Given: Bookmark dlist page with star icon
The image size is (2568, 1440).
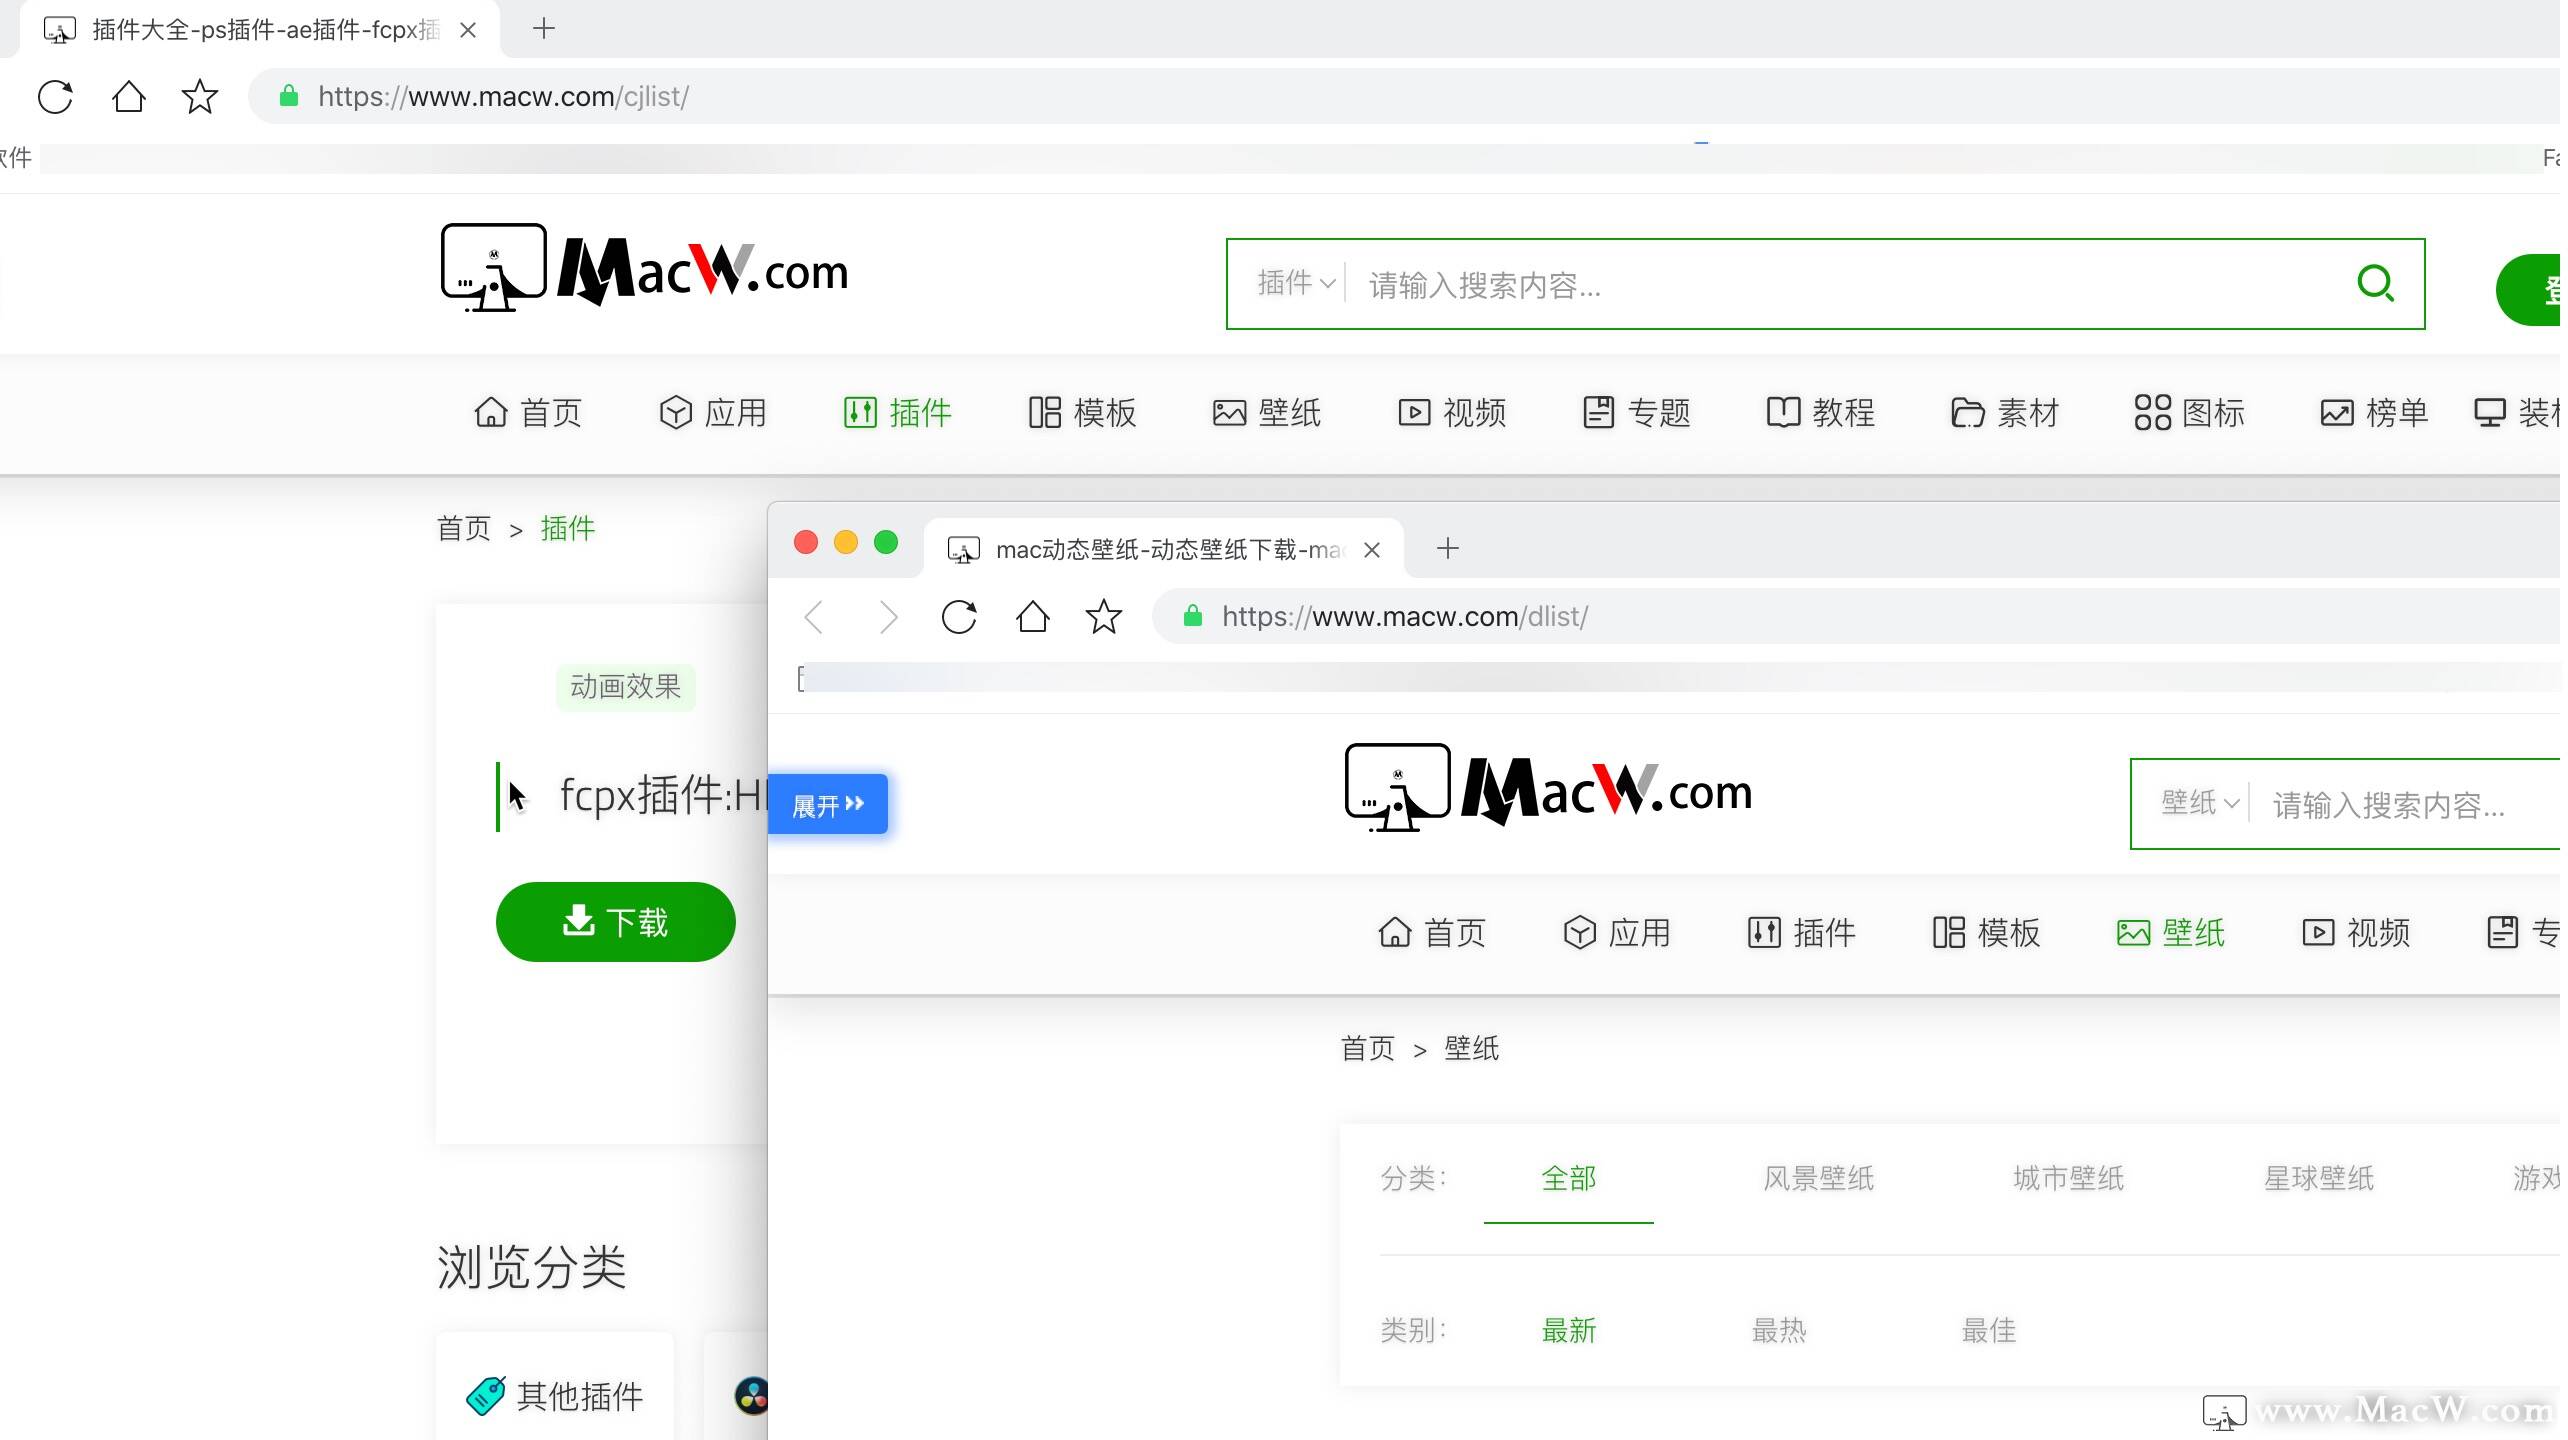Looking at the screenshot, I should 1104,617.
